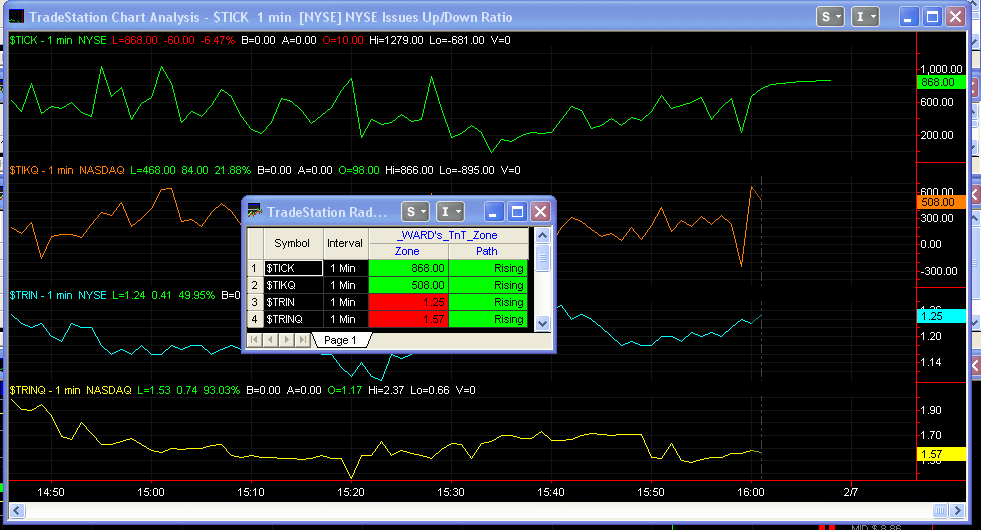Click the 1 Min interval cell for $TICK

(345, 268)
